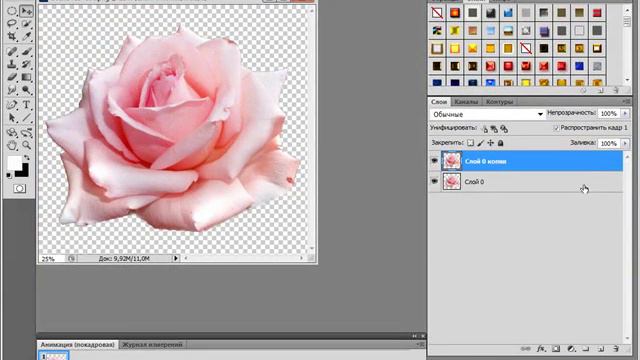Image resolution: width=640 pixels, height=360 pixels.
Task: Click the foreground color swatch
Action: 14,163
